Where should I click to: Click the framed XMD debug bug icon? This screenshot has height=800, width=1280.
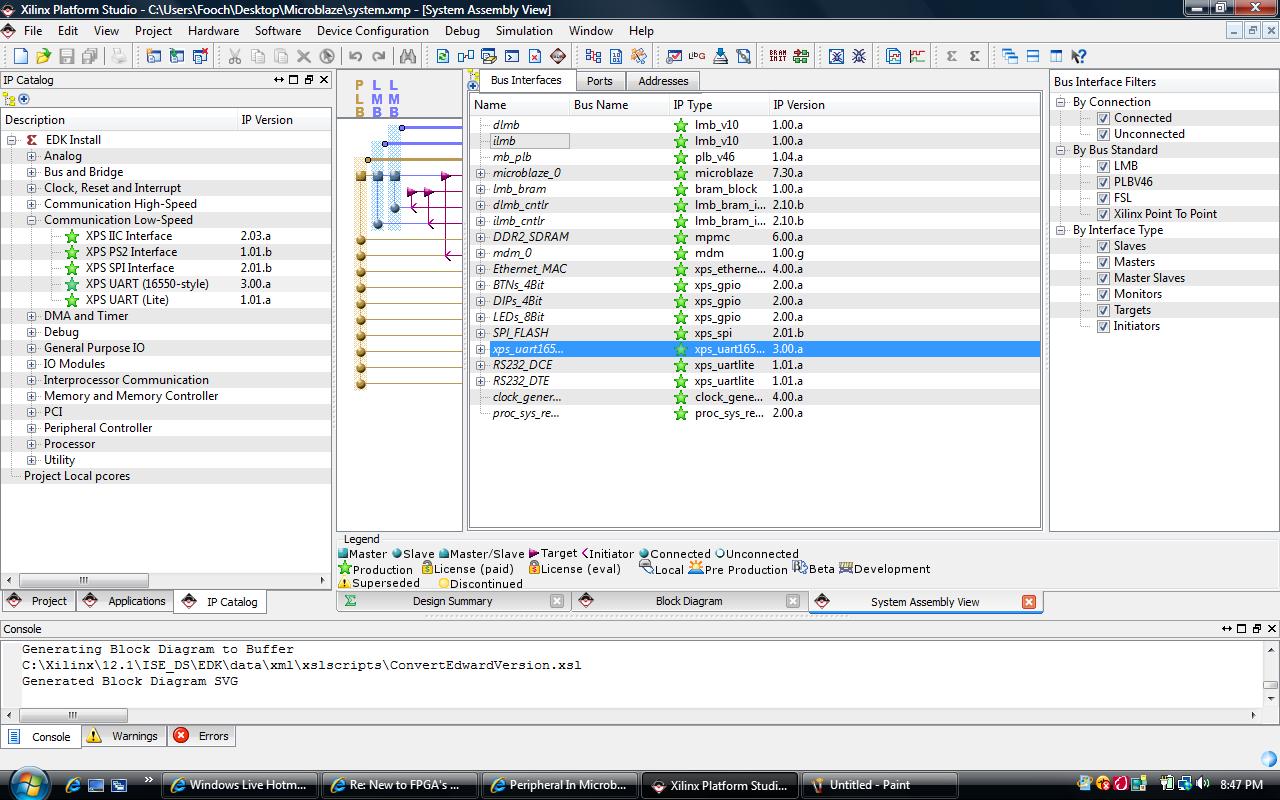(836, 56)
